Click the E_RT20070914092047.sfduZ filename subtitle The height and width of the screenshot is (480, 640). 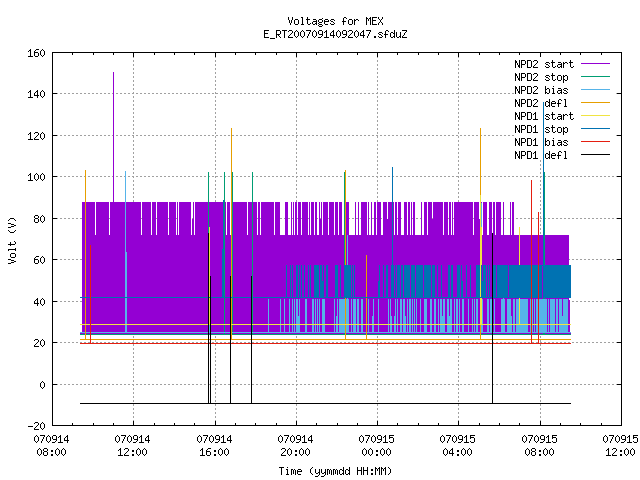[335, 34]
